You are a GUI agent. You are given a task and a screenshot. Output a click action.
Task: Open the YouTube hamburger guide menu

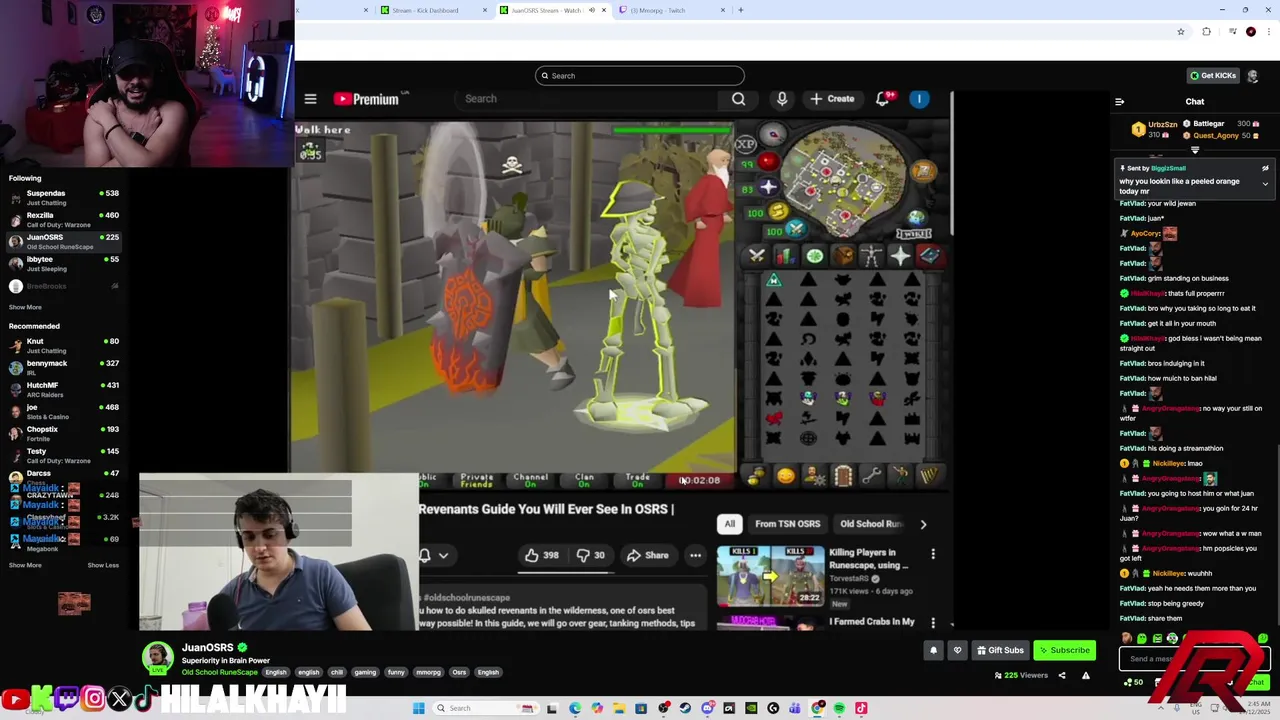[x=310, y=99]
